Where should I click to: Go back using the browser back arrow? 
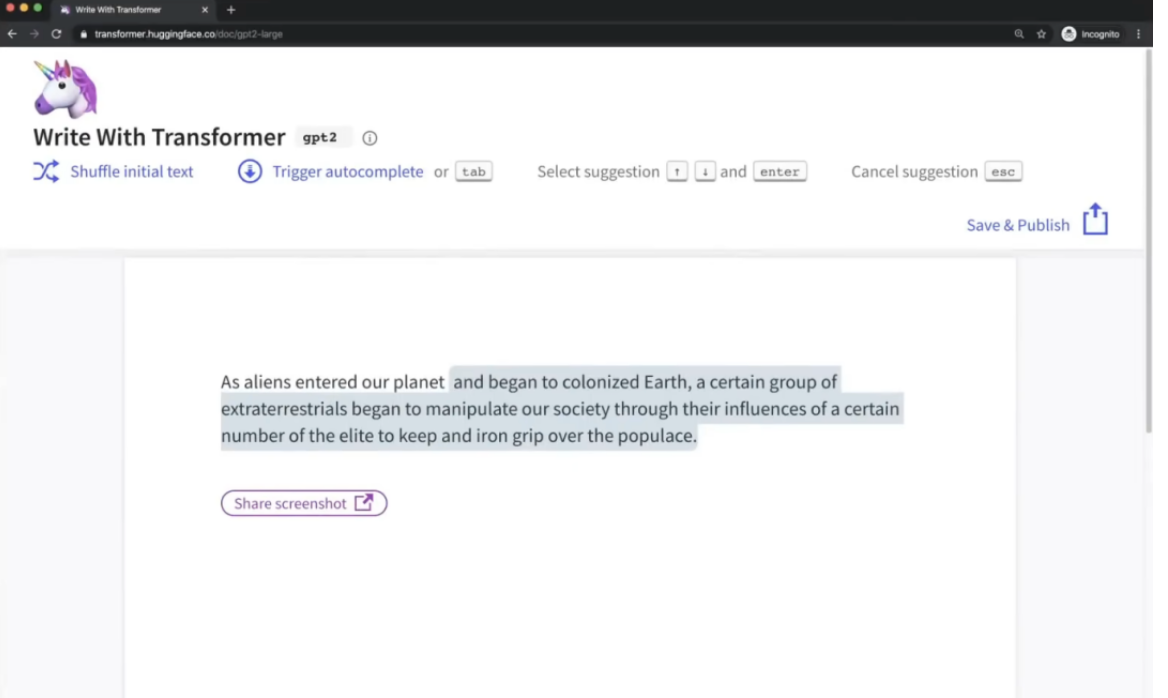tap(12, 34)
